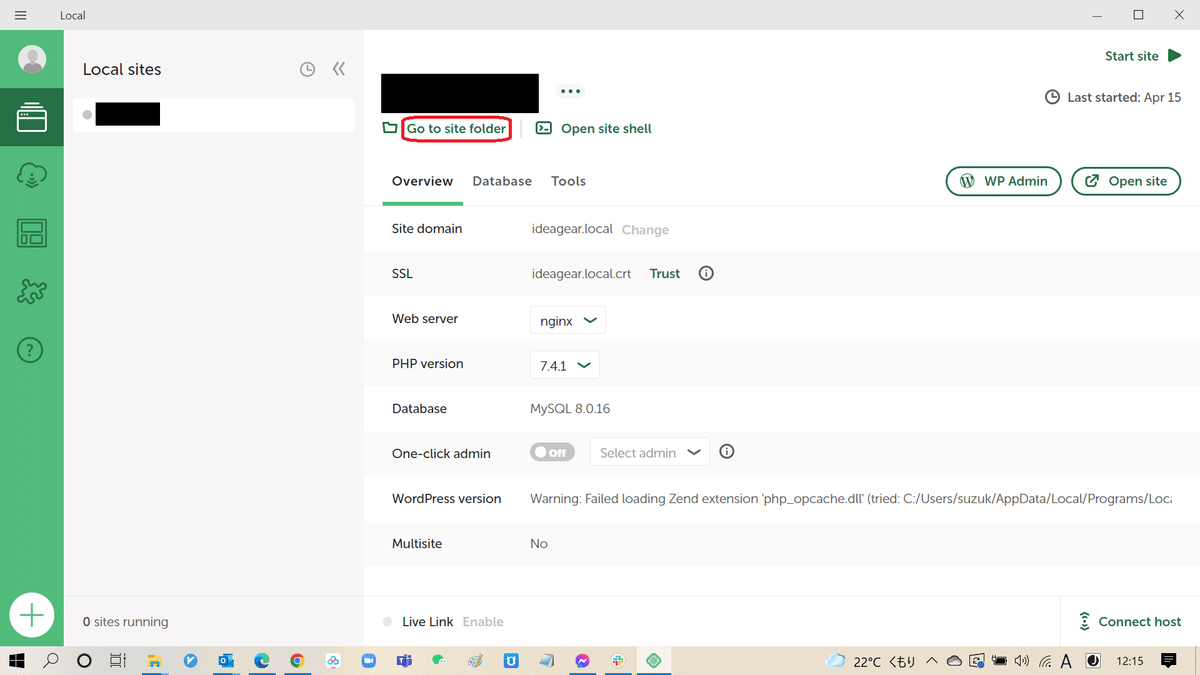This screenshot has height=675, width=1200.
Task: Click the user avatar icon
Action: tap(32, 60)
